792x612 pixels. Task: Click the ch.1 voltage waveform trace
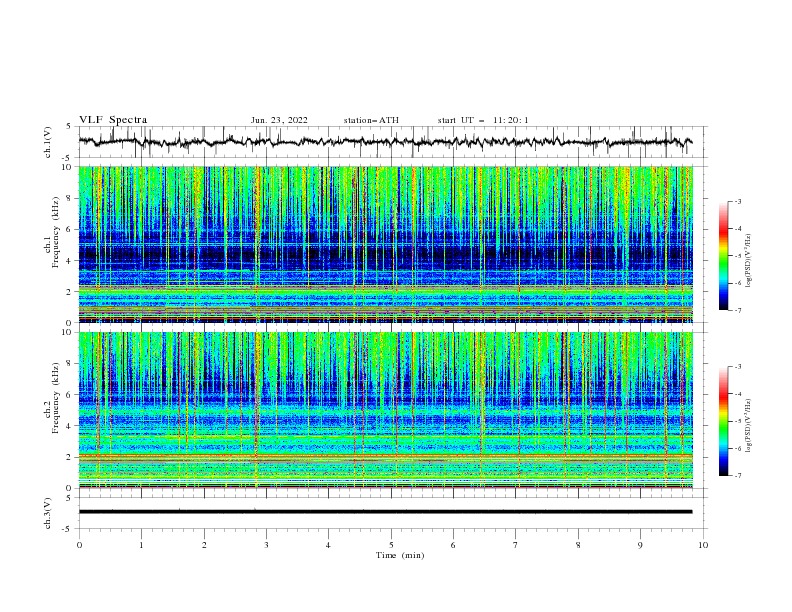385,142
